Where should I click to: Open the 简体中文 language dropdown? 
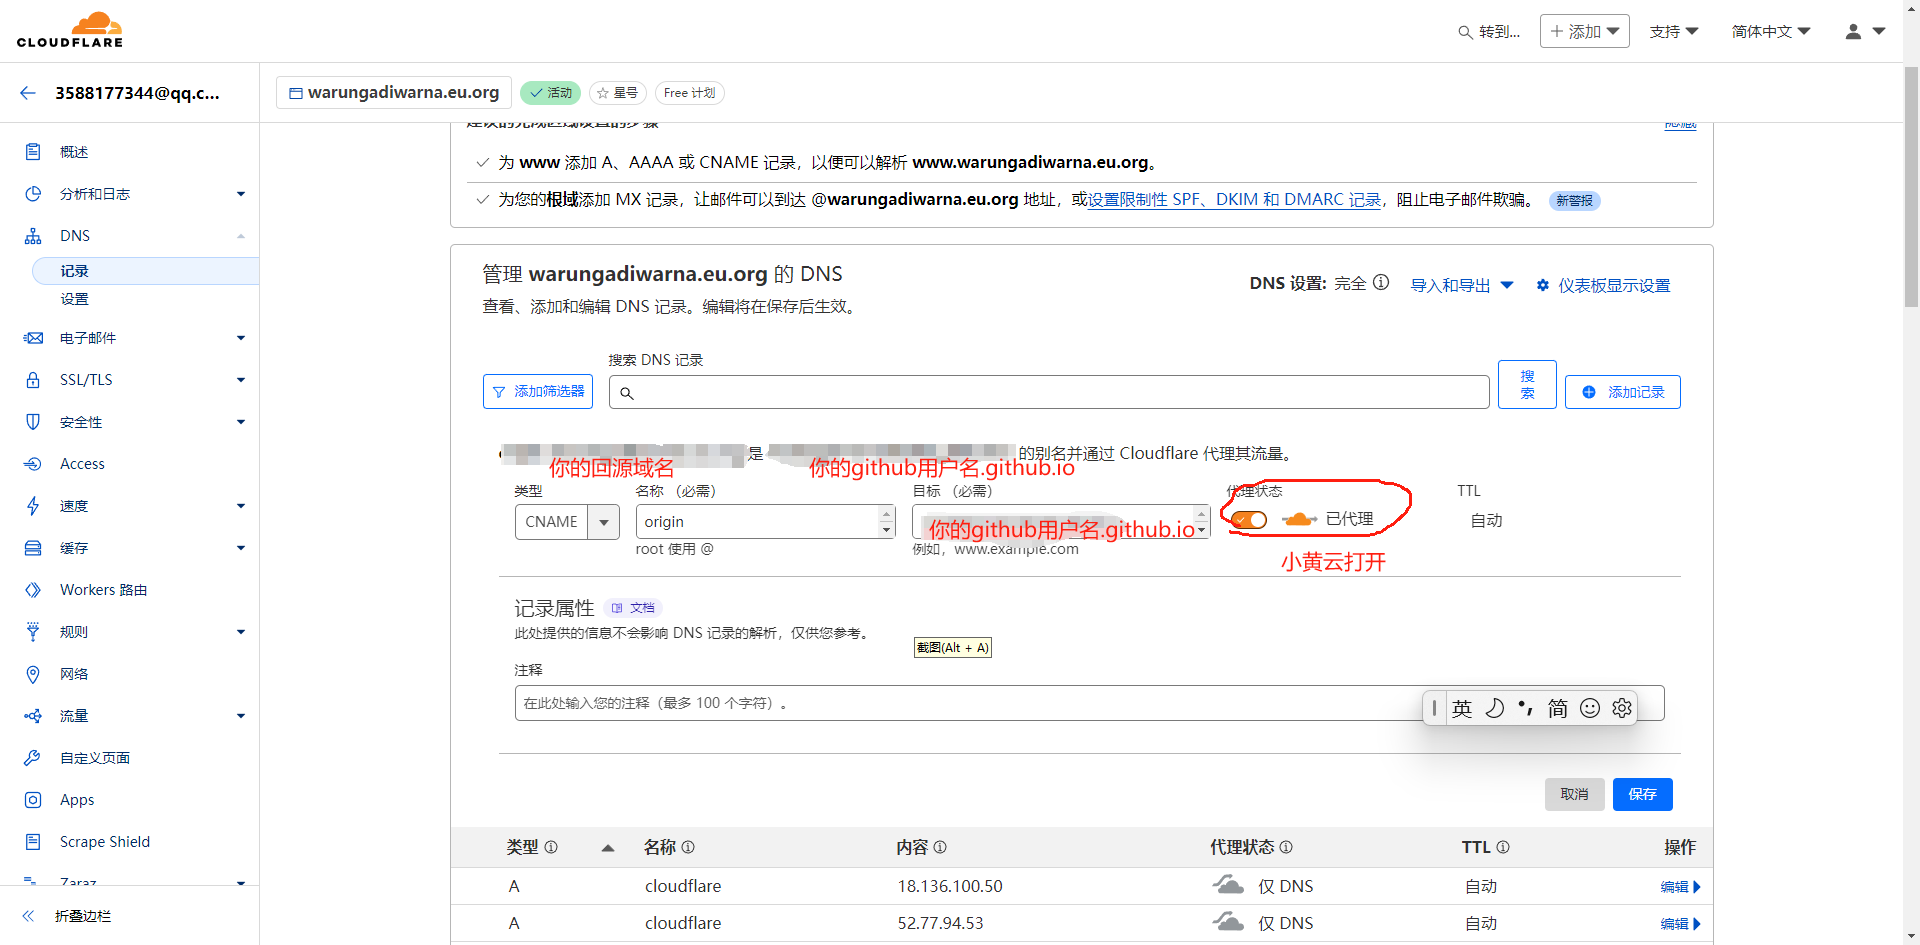click(x=1771, y=32)
